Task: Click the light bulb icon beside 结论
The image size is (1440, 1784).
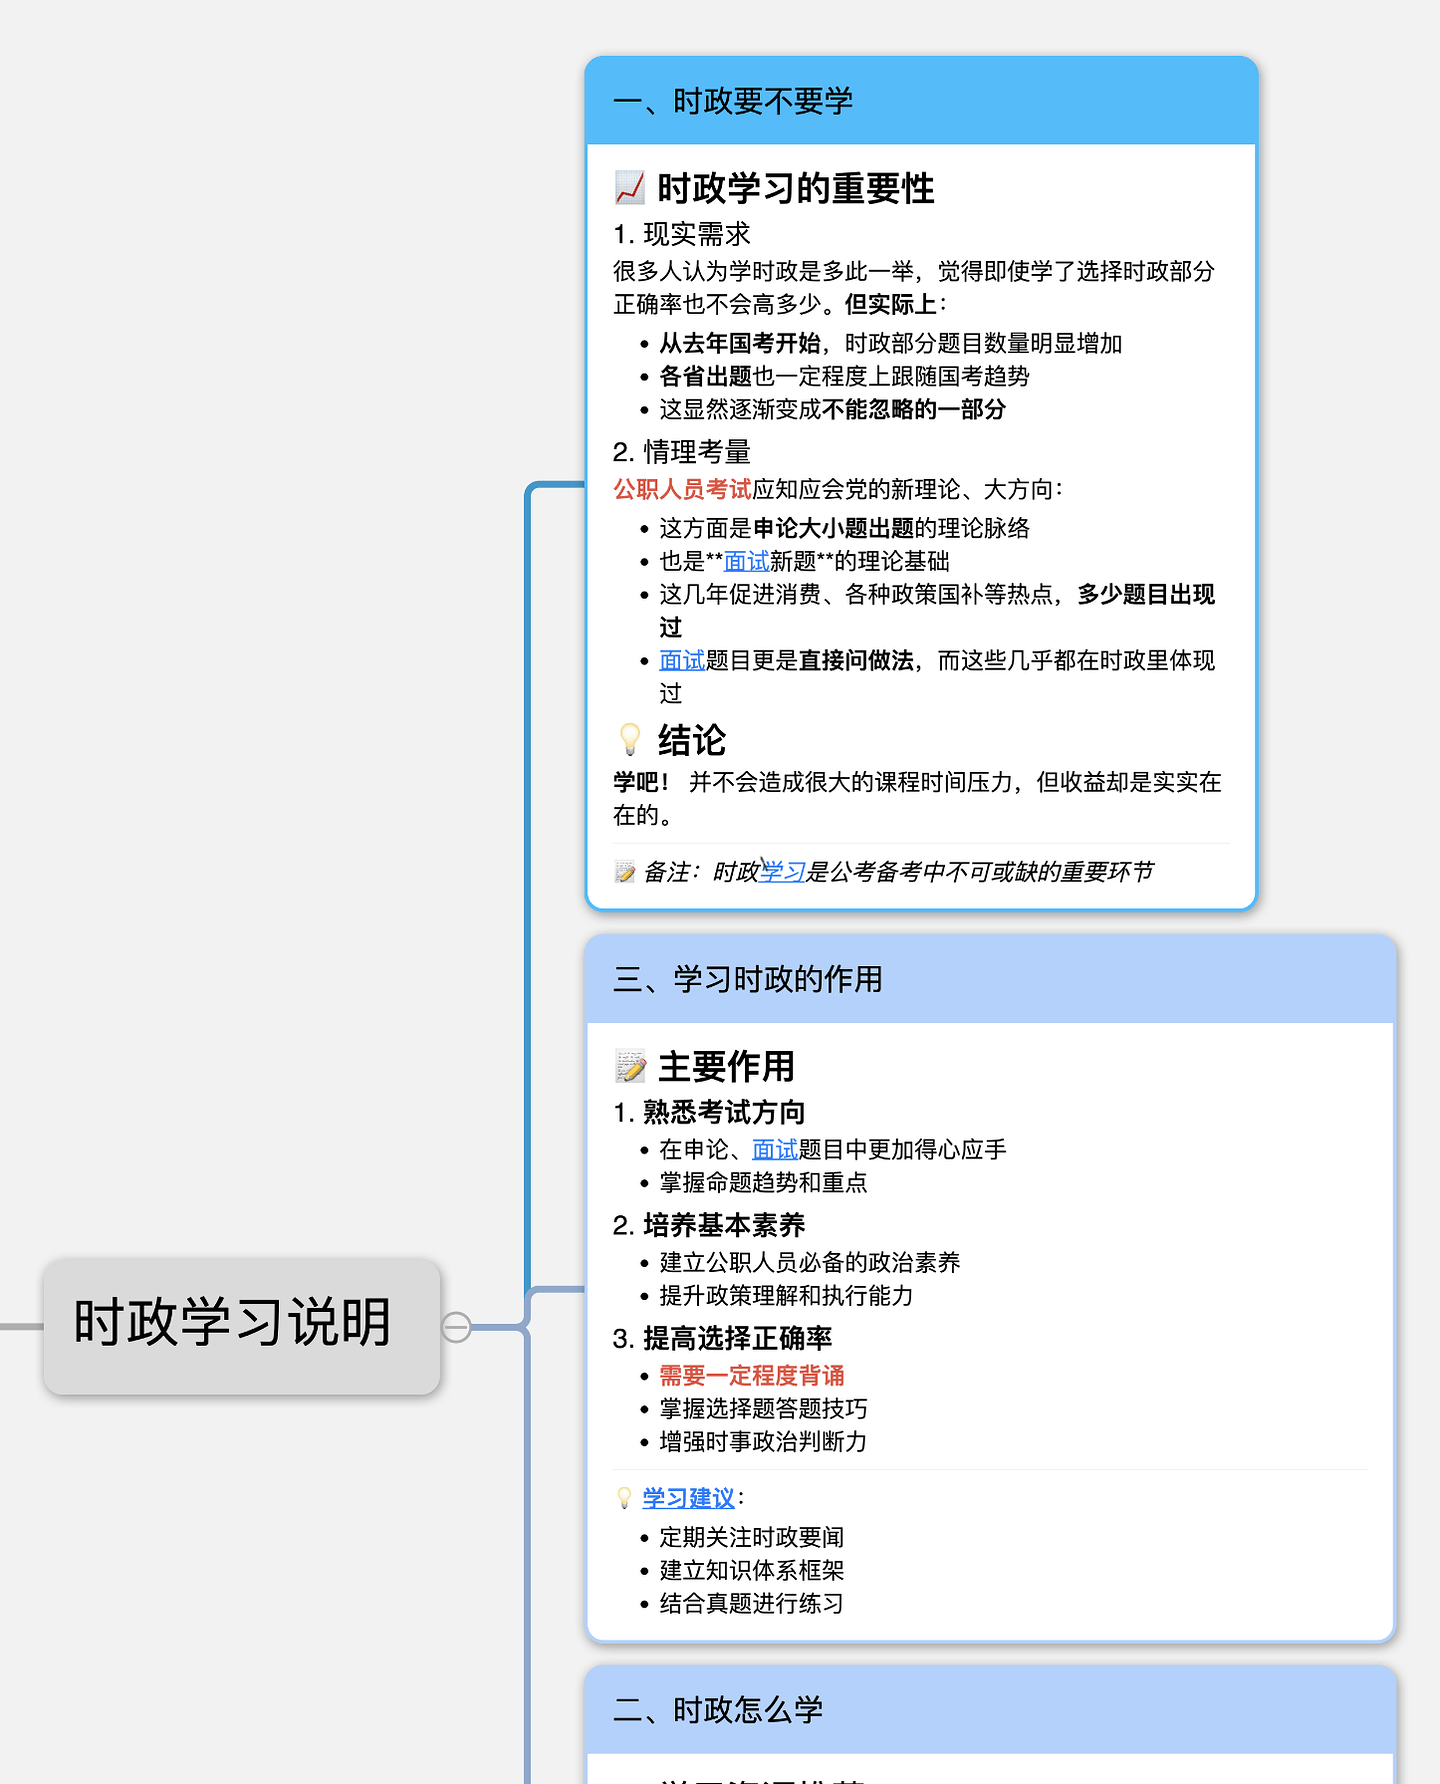Action: [x=630, y=740]
